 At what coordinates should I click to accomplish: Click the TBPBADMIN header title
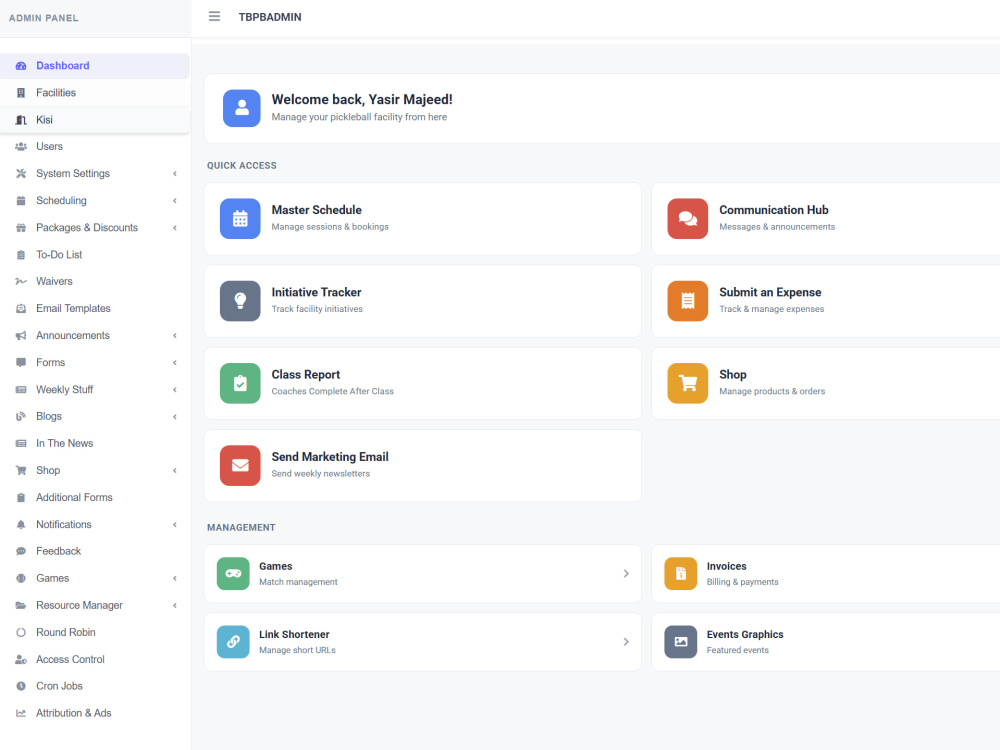(x=270, y=17)
